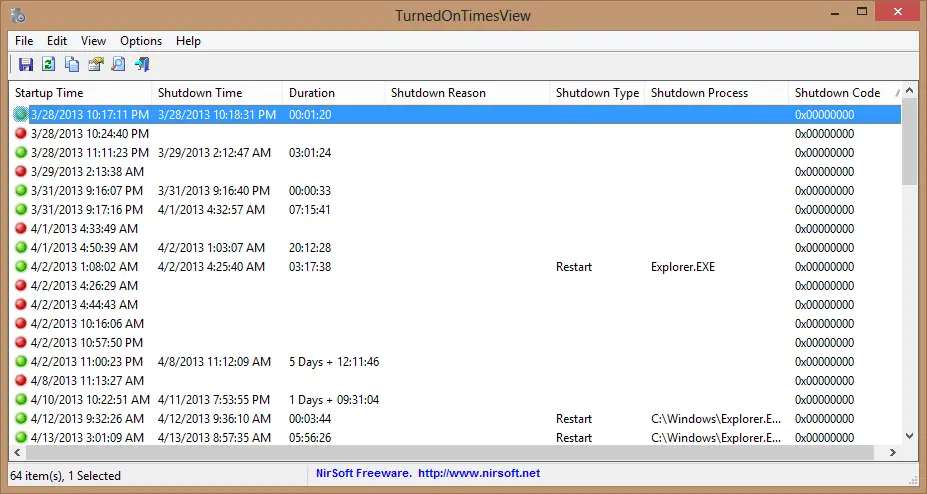
Task: Click the horizontal scrollbar thumb
Action: pos(449,453)
